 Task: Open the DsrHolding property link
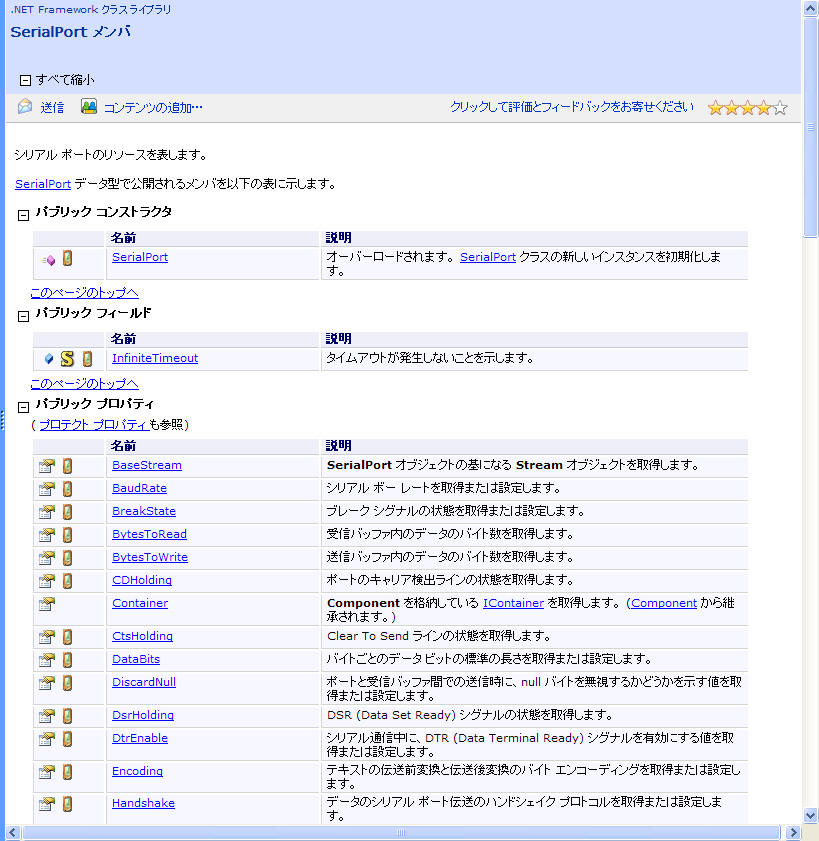pos(143,715)
